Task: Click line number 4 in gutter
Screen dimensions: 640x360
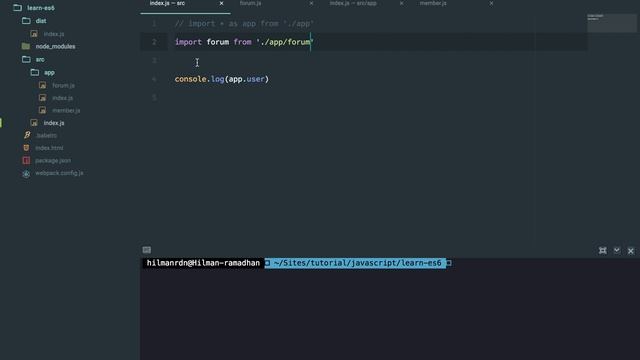Action: point(154,79)
